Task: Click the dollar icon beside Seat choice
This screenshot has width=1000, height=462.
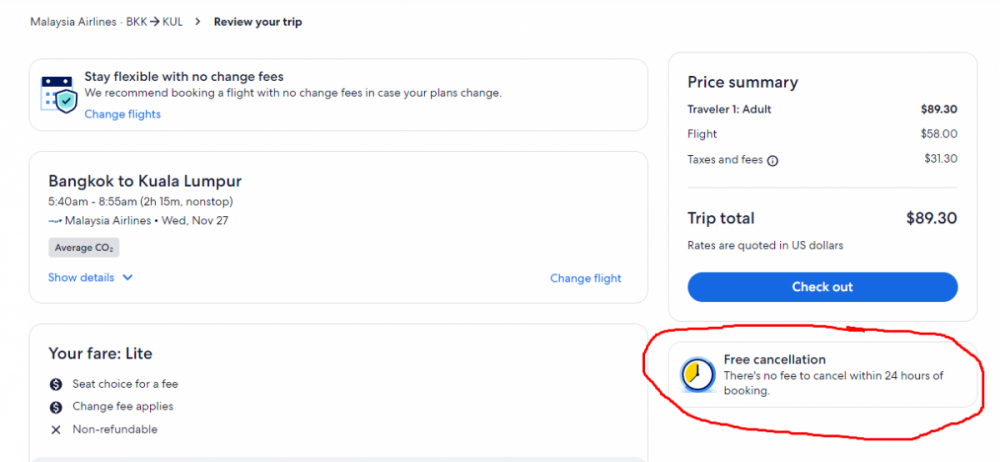Action: (55, 385)
